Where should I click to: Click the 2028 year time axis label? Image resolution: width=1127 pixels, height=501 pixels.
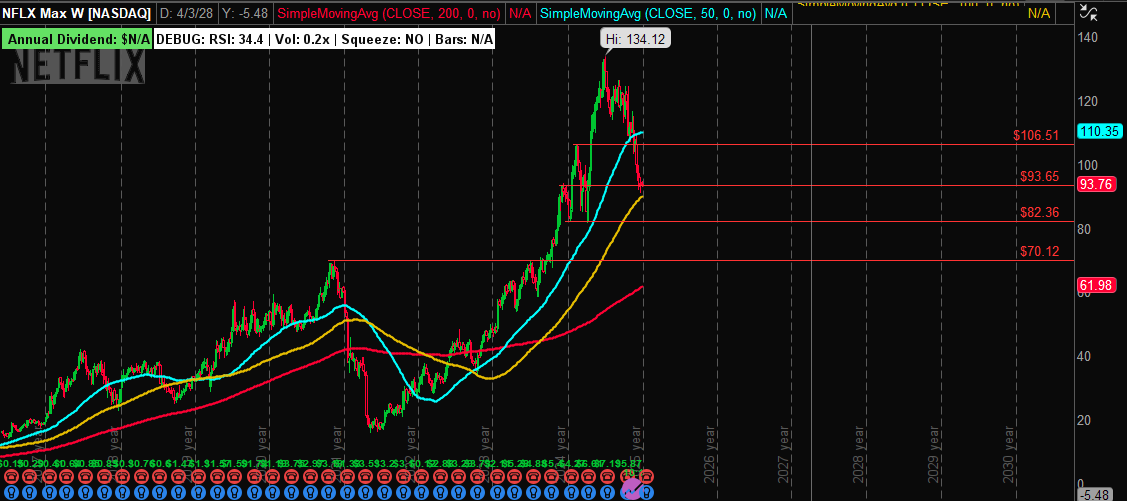pyautogui.click(x=860, y=454)
